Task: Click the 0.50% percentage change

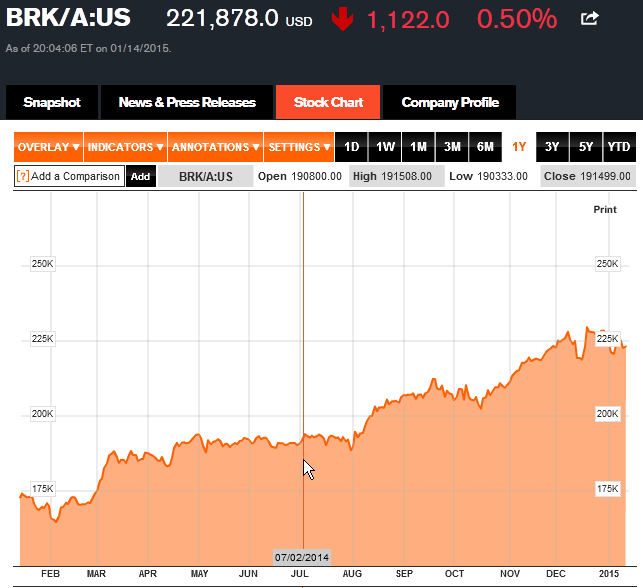Action: (x=517, y=19)
